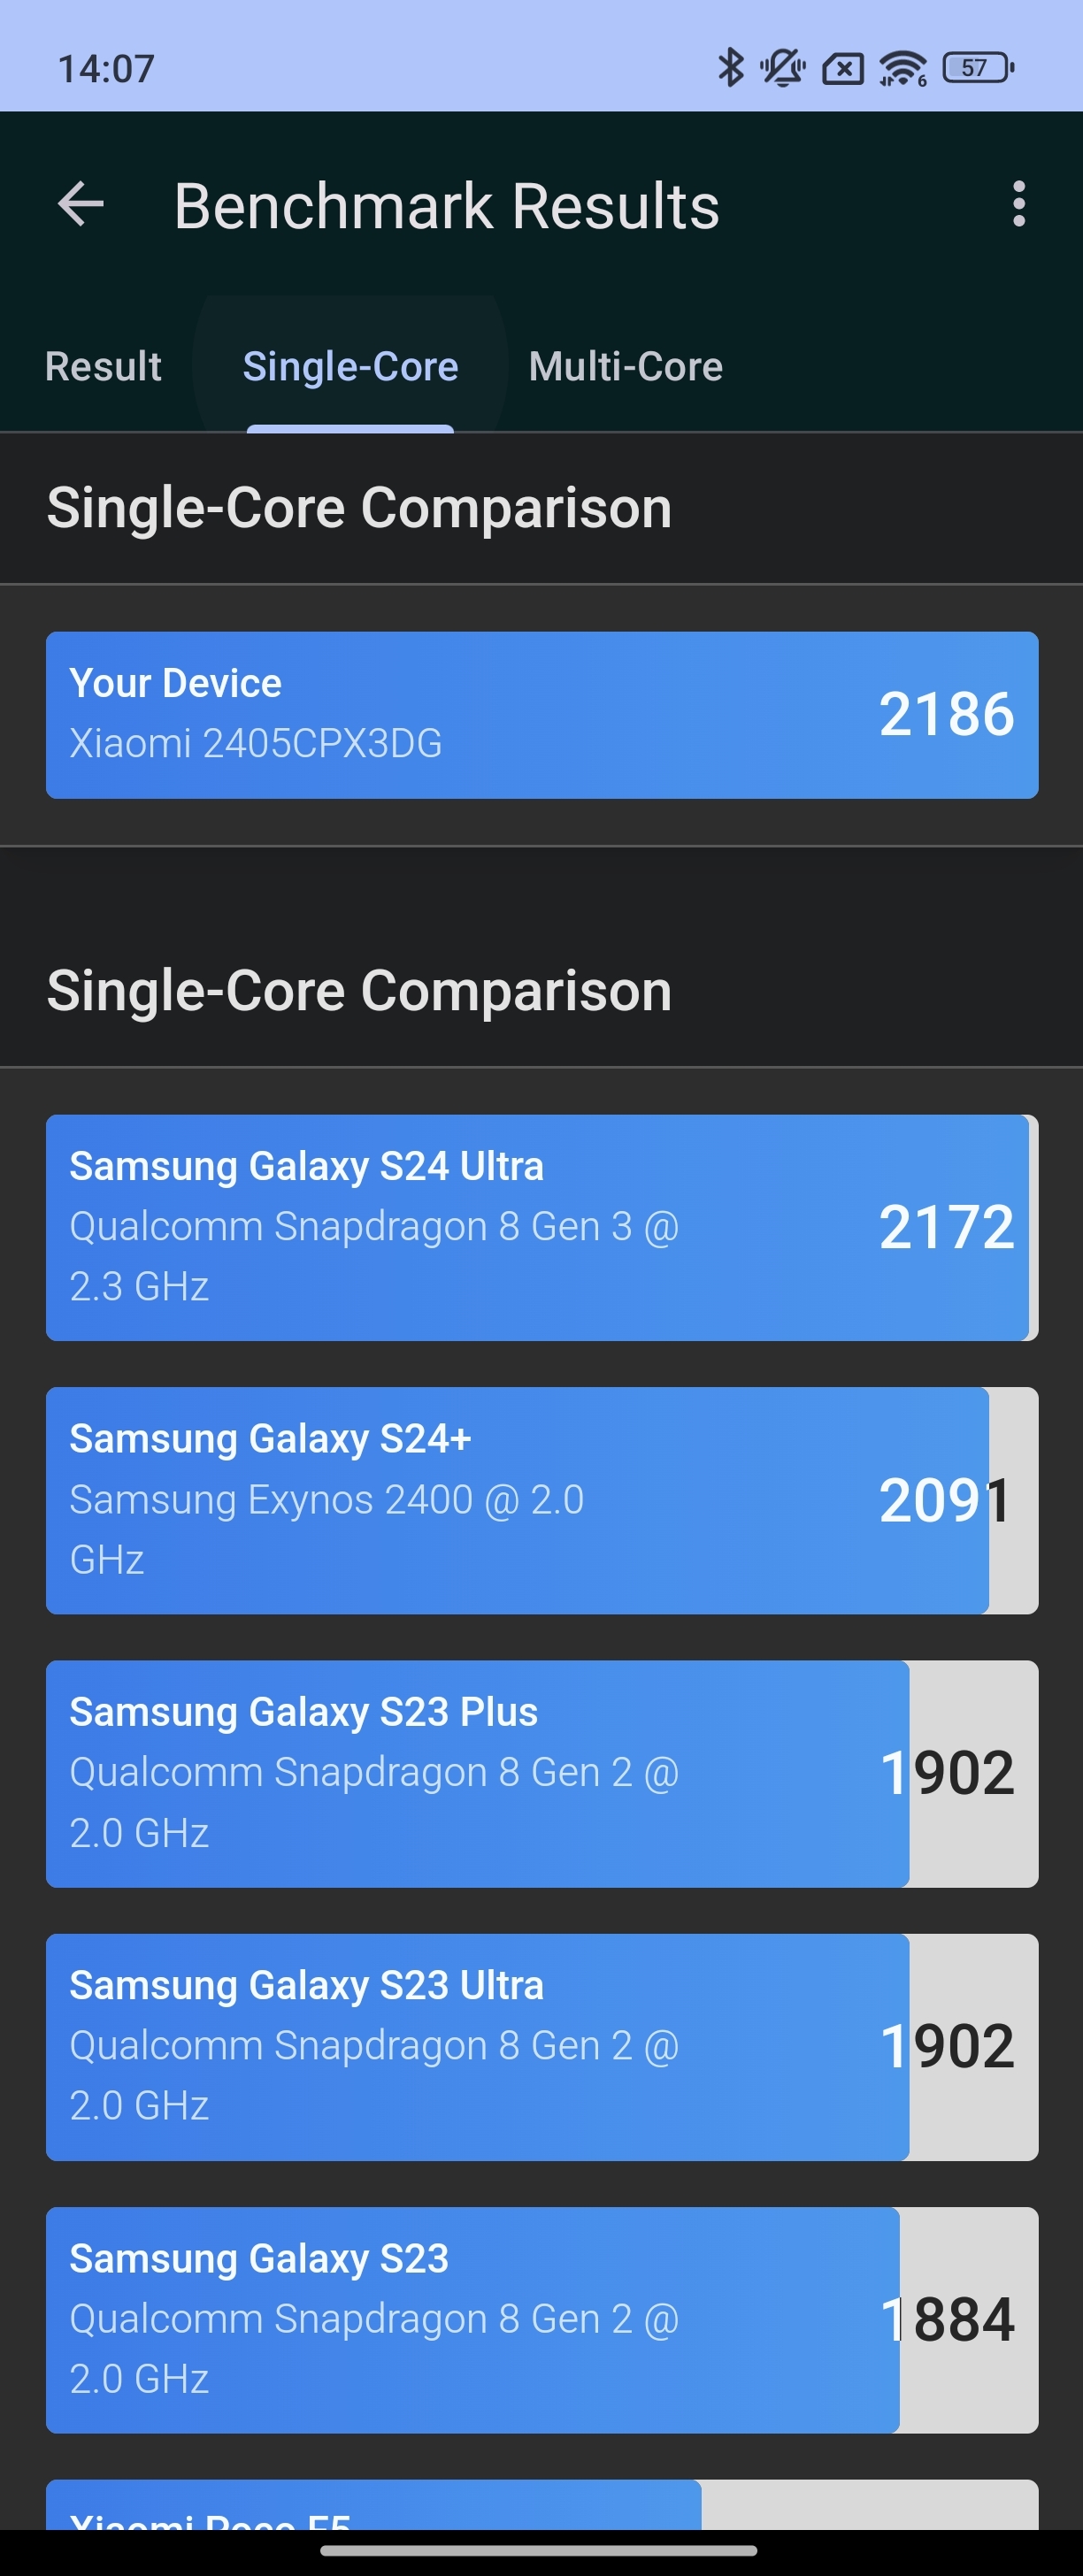Tap the Bluetooth status icon
The image size is (1083, 2576).
click(731, 68)
